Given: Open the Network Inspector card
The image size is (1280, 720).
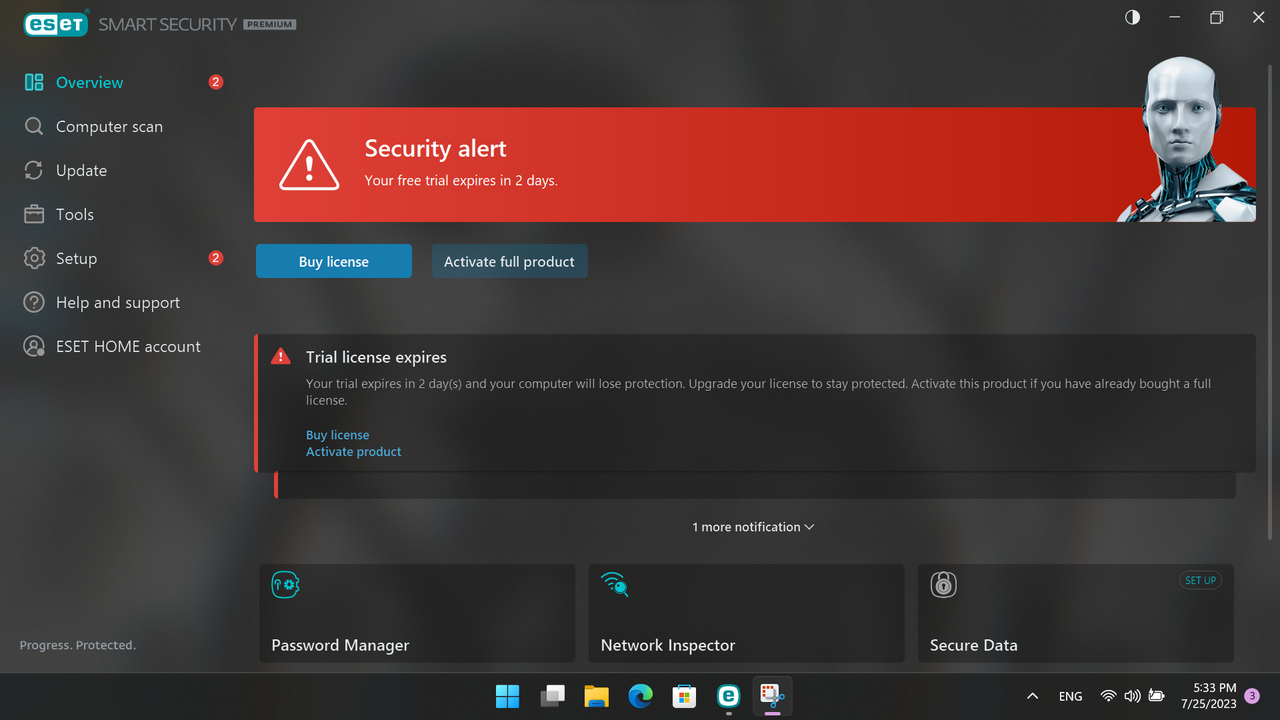Looking at the screenshot, I should (746, 613).
